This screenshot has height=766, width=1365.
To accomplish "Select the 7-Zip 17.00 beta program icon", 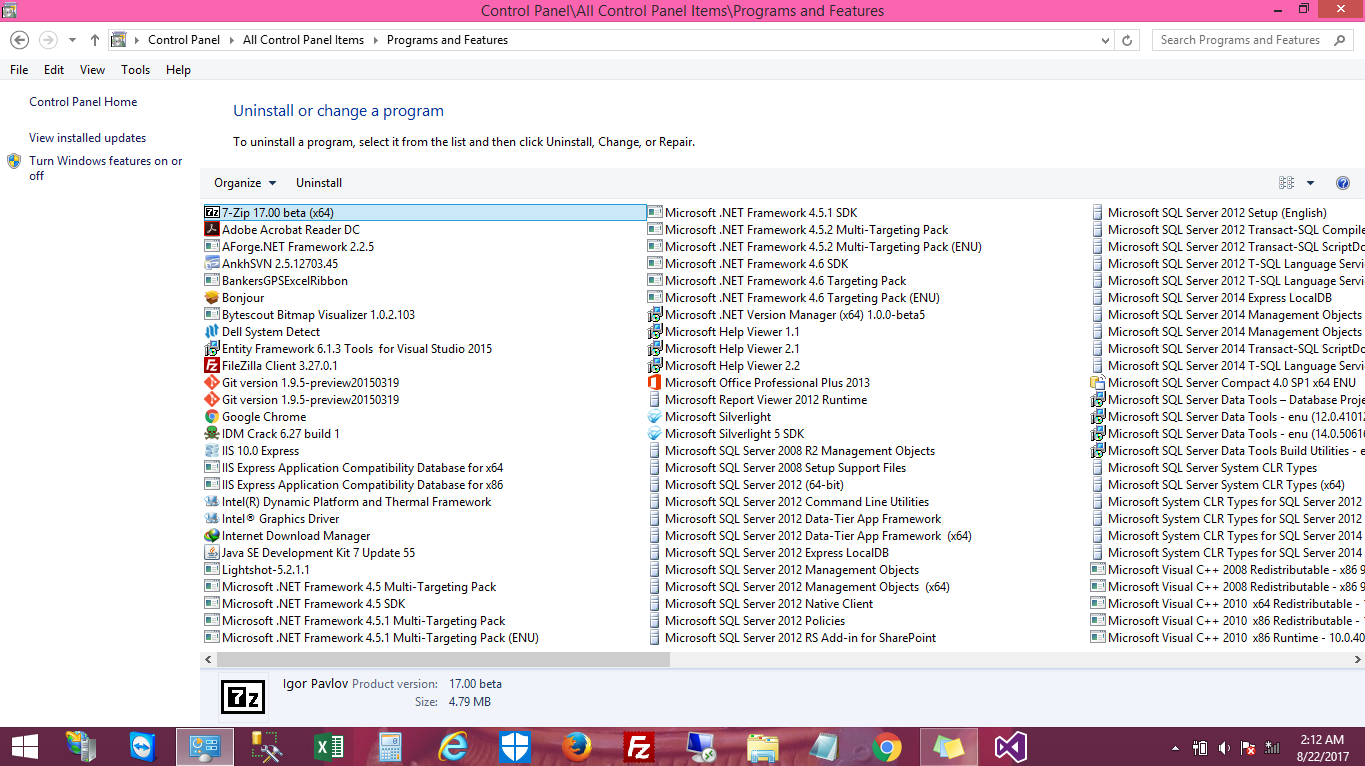I will 212,213.
